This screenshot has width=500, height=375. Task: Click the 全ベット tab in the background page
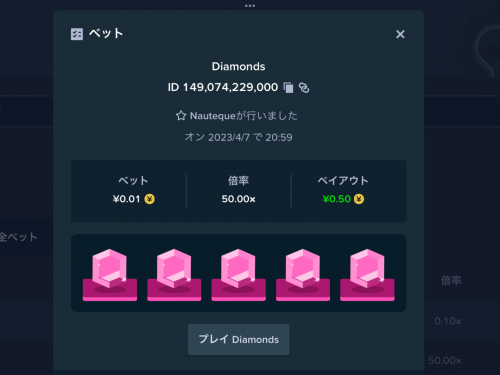click(x=18, y=237)
